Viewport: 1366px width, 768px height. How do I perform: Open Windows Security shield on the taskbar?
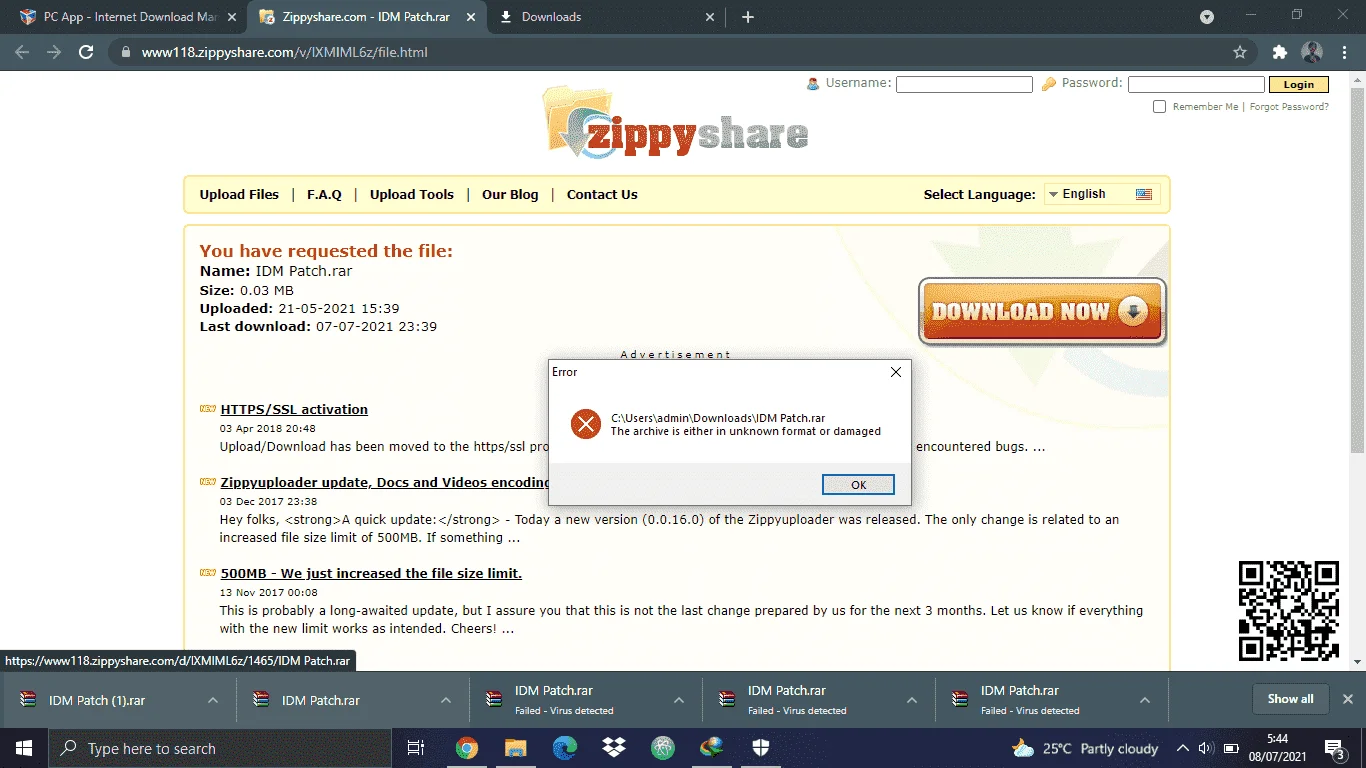pos(761,748)
